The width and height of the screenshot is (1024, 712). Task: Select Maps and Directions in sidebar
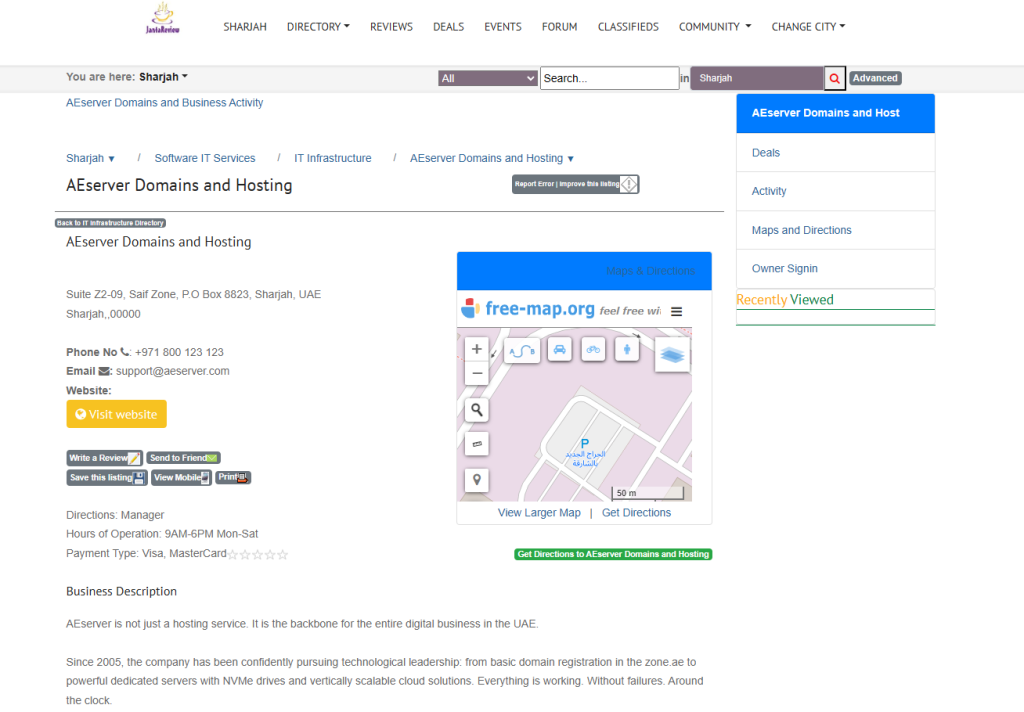(x=835, y=230)
